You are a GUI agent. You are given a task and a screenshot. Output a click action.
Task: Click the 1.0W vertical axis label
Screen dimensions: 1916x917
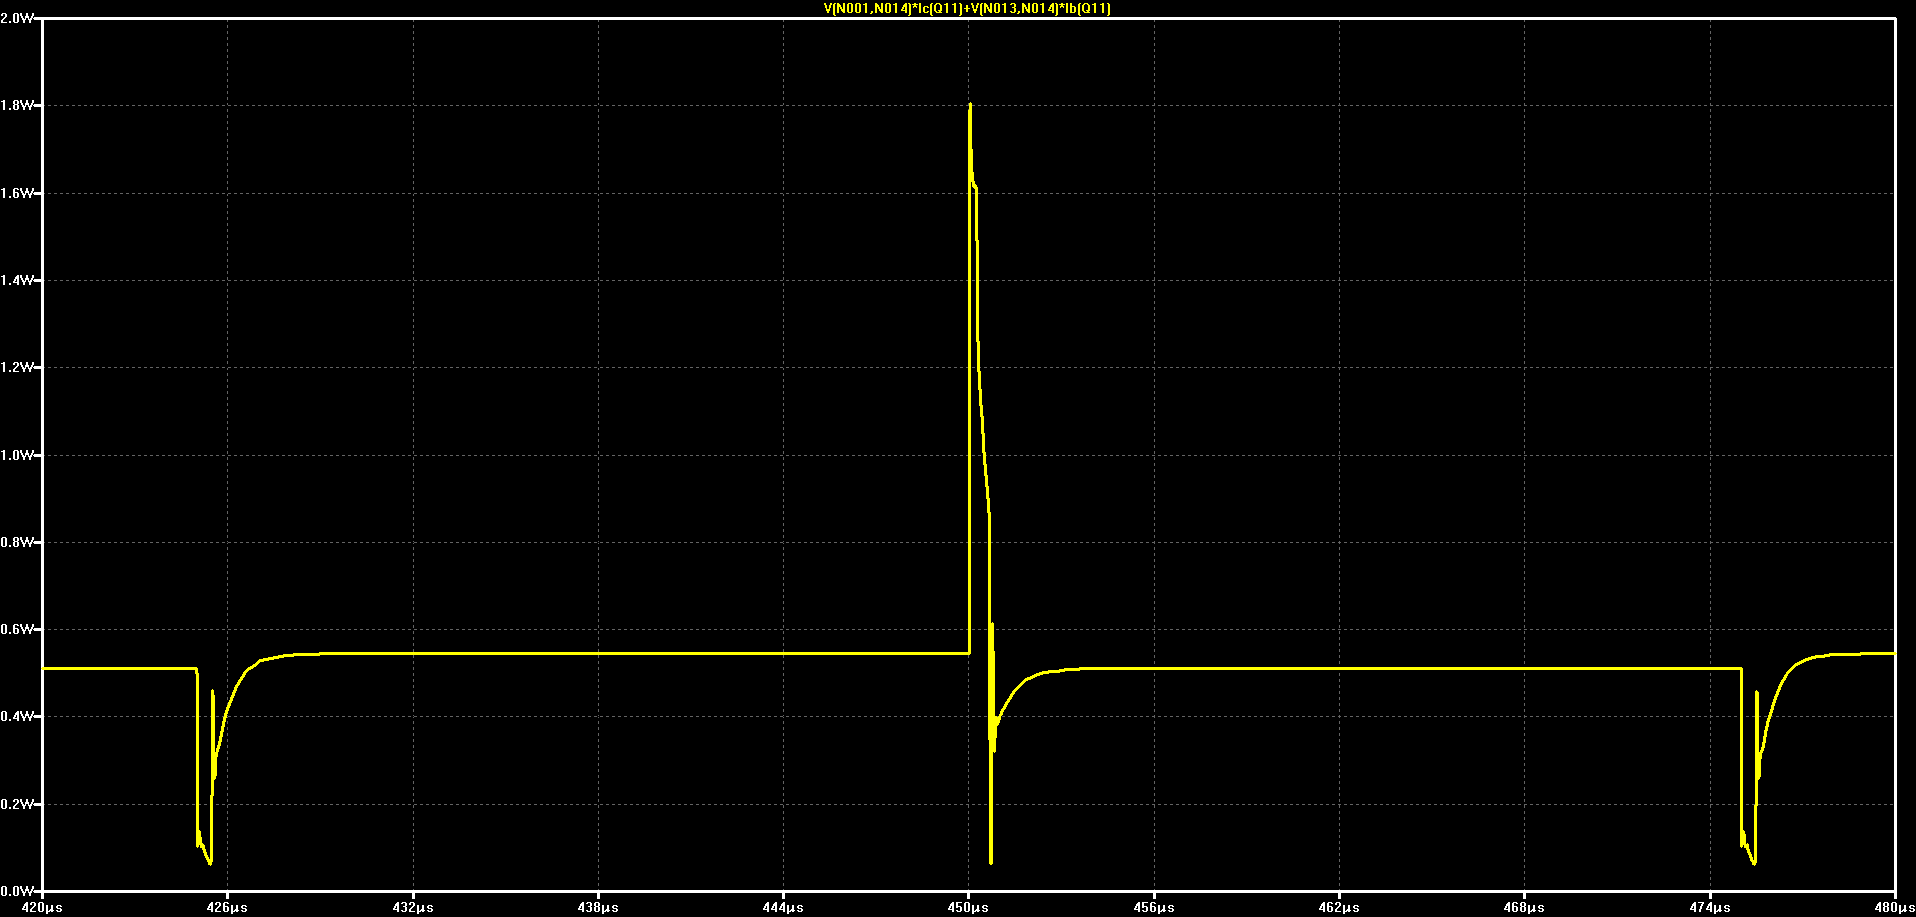click(17, 455)
